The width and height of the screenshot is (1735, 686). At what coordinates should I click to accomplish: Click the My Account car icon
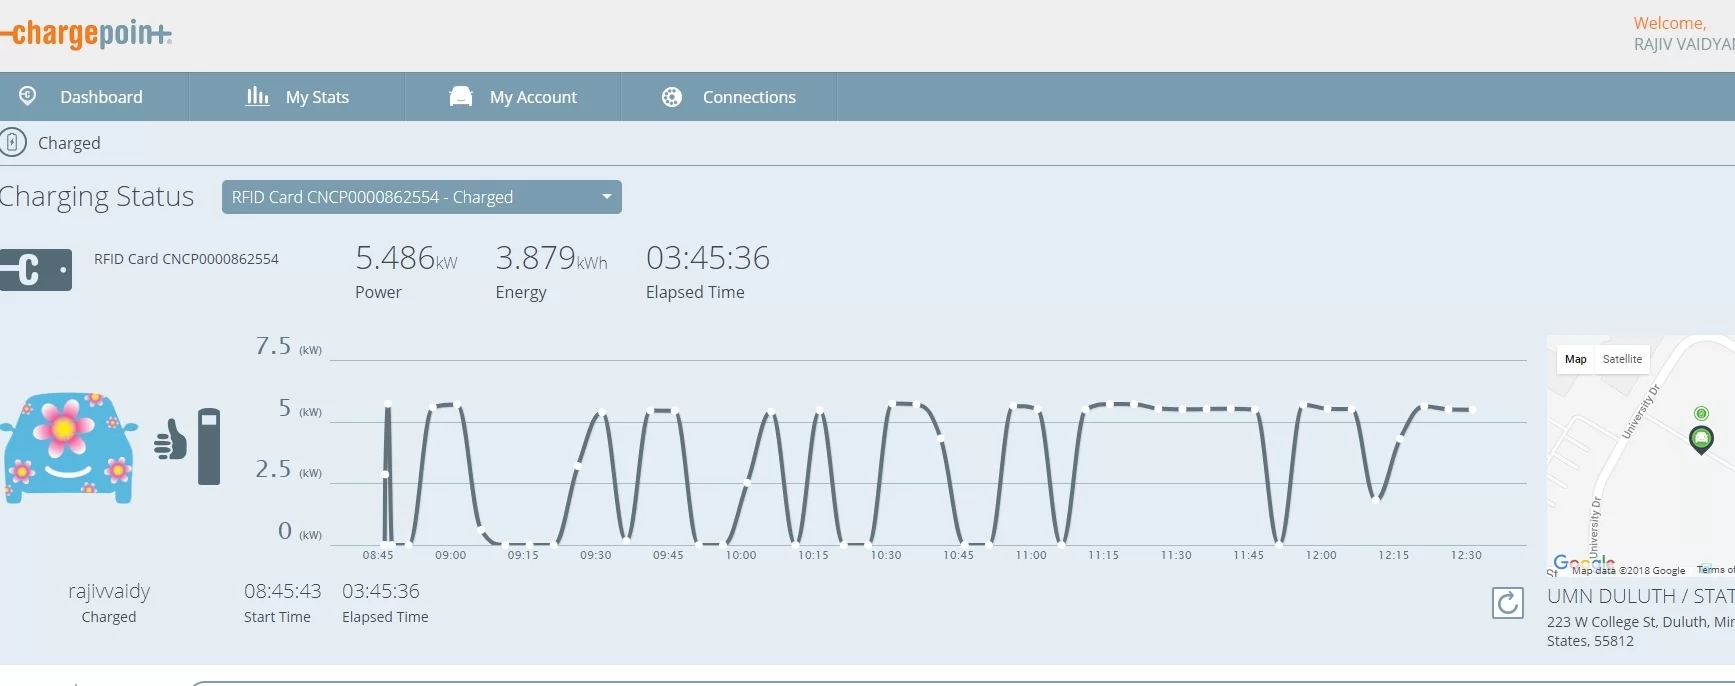(461, 96)
